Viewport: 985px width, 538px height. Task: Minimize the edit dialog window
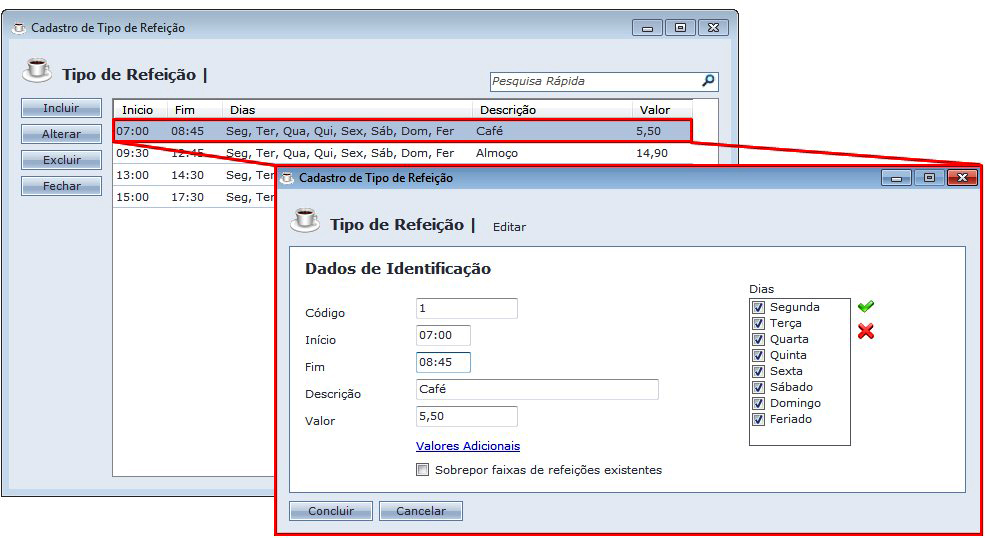point(896,178)
